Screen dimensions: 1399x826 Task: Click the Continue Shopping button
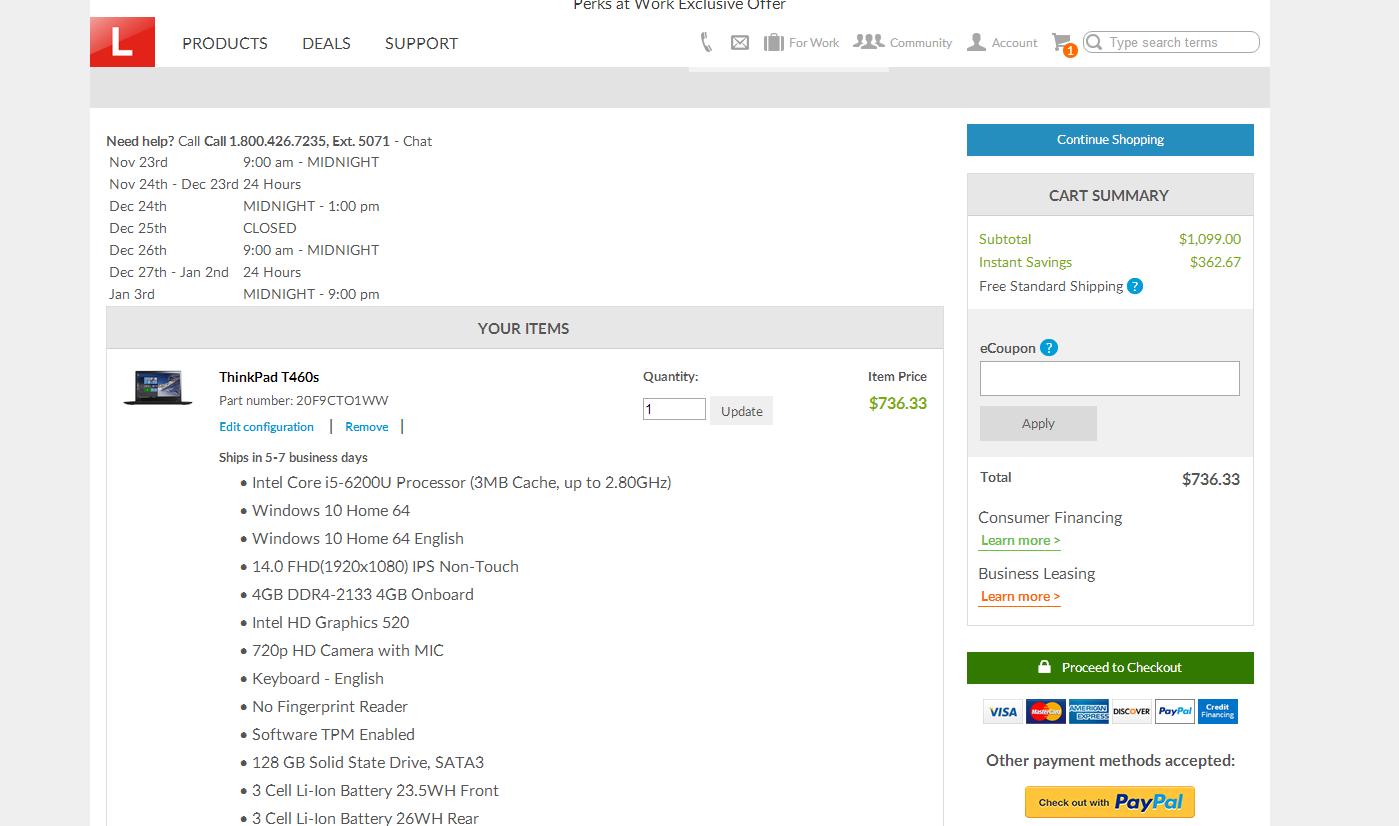[1110, 140]
